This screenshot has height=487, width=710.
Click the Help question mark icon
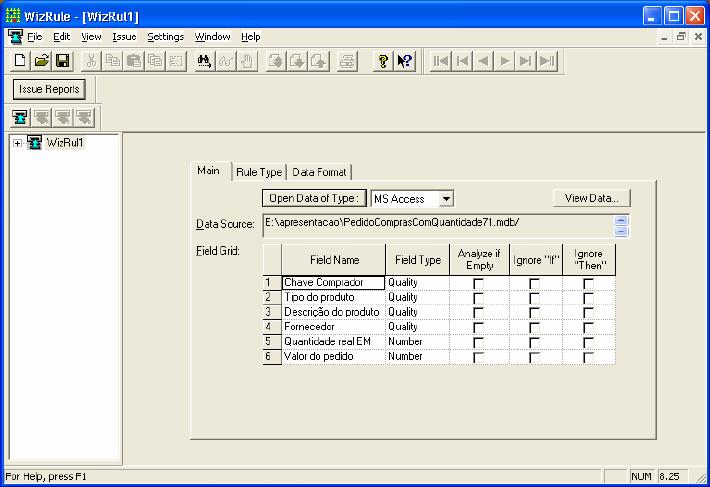tap(383, 61)
